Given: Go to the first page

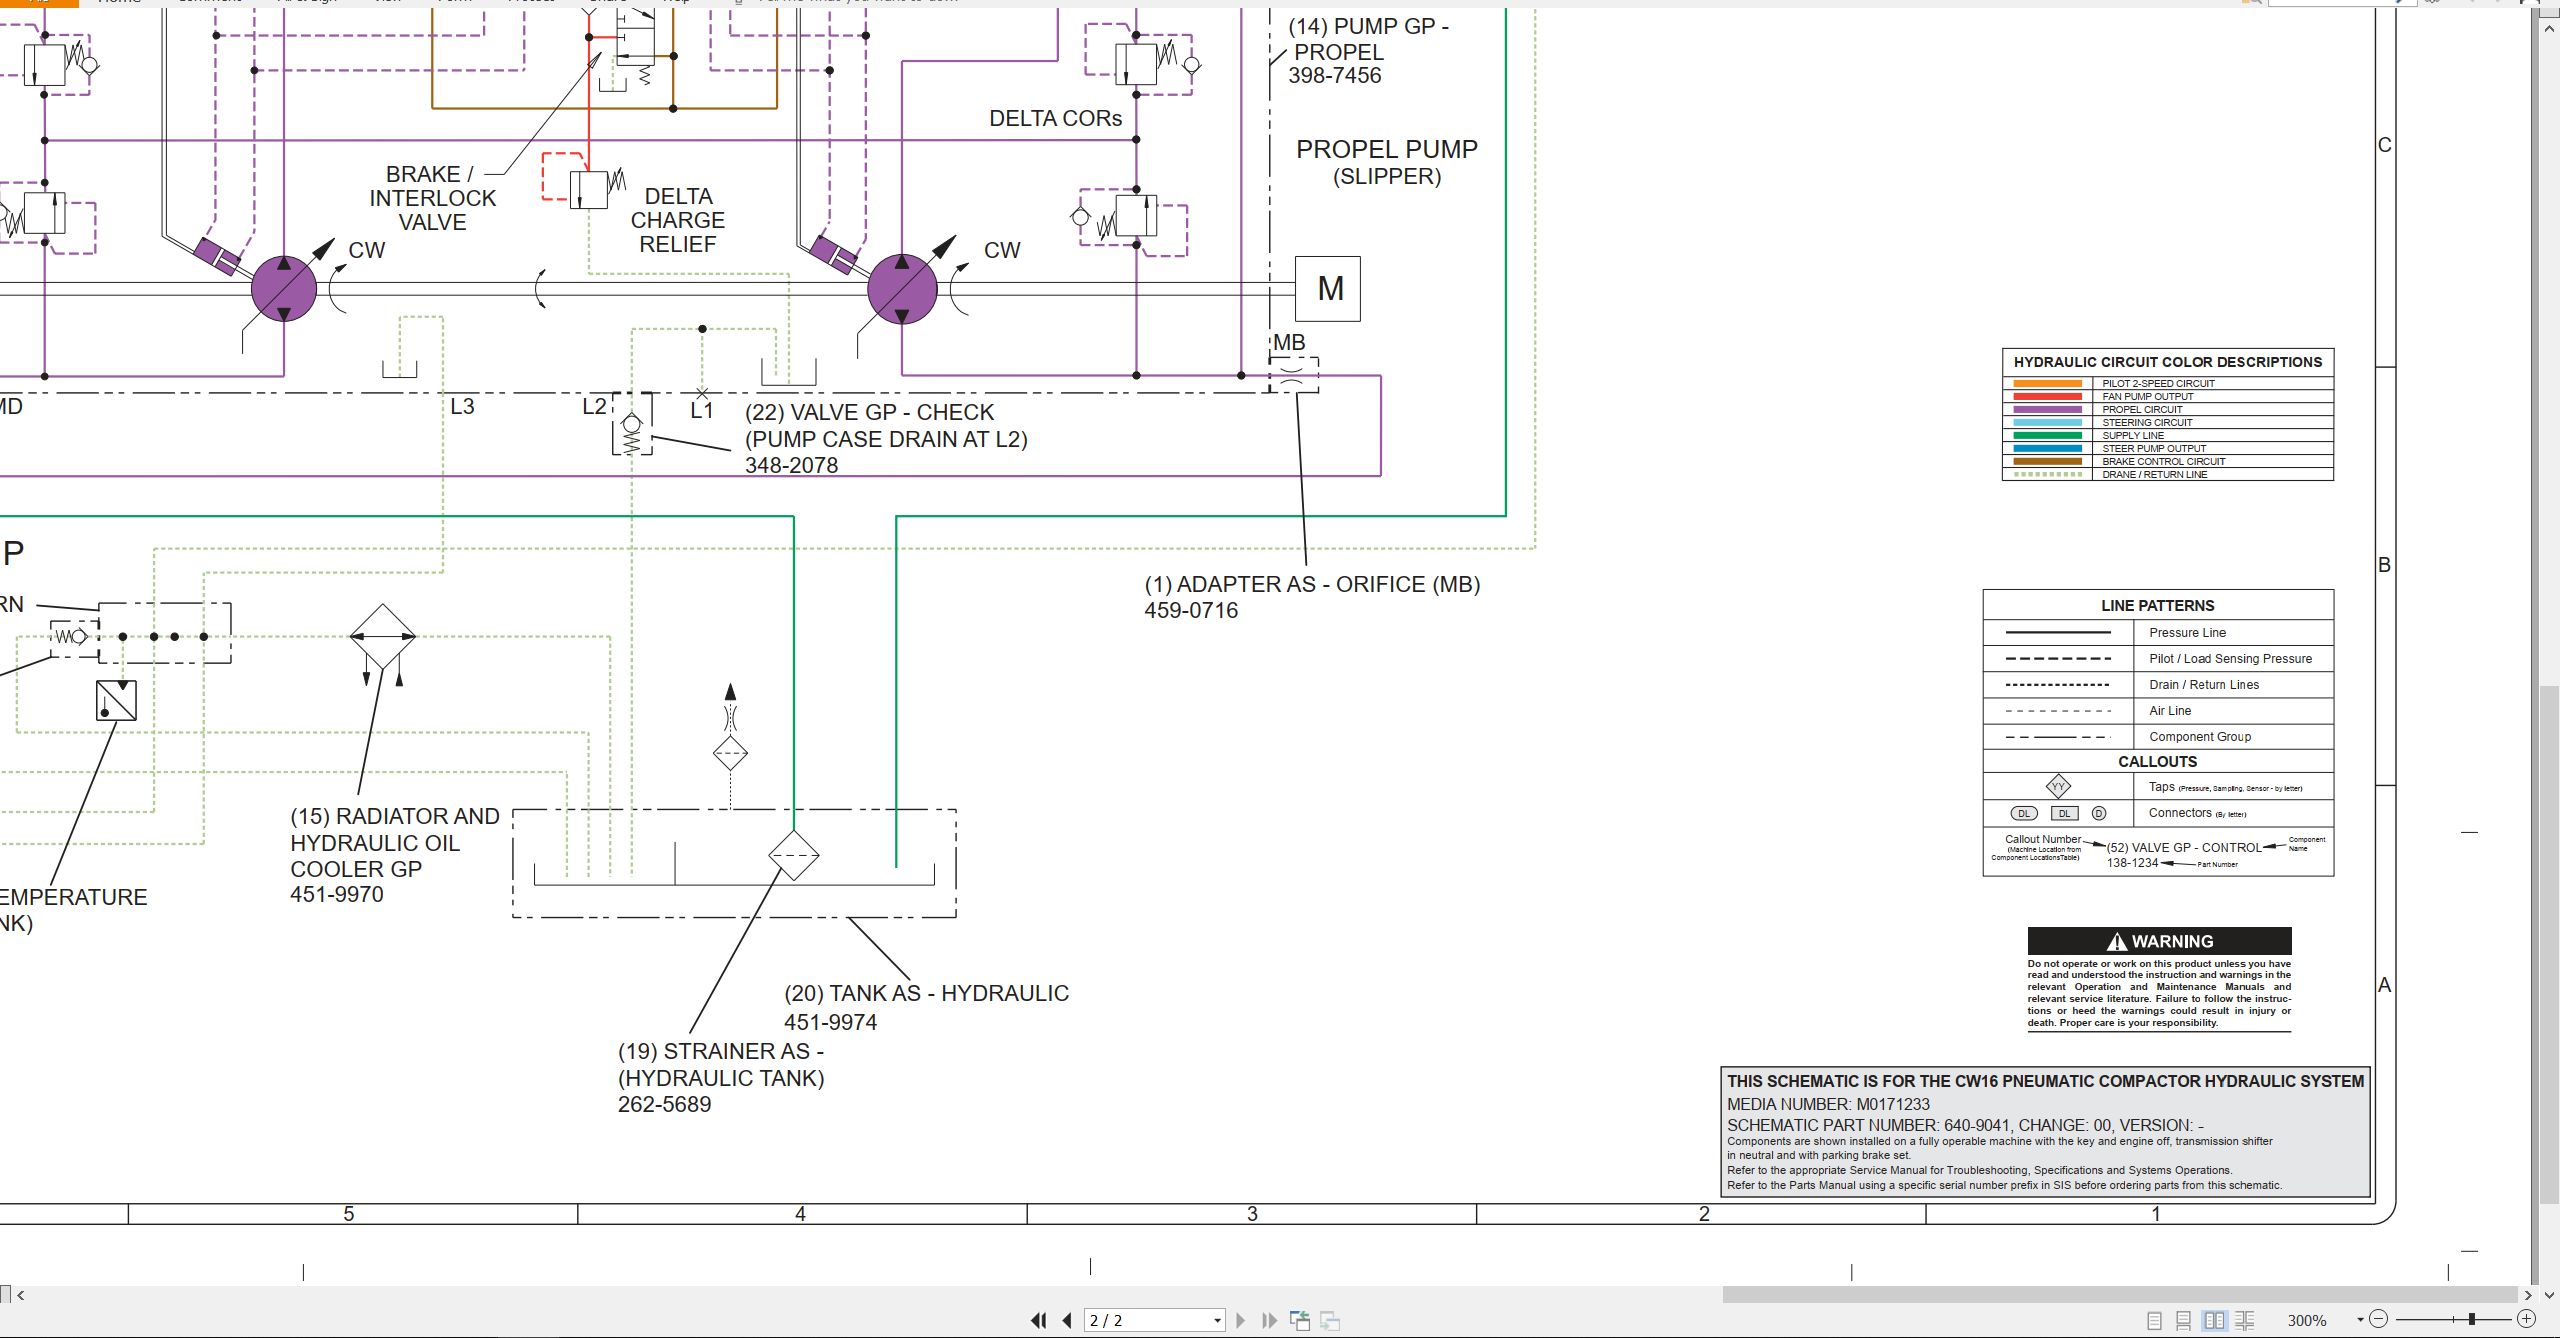Looking at the screenshot, I should [x=1039, y=1320].
